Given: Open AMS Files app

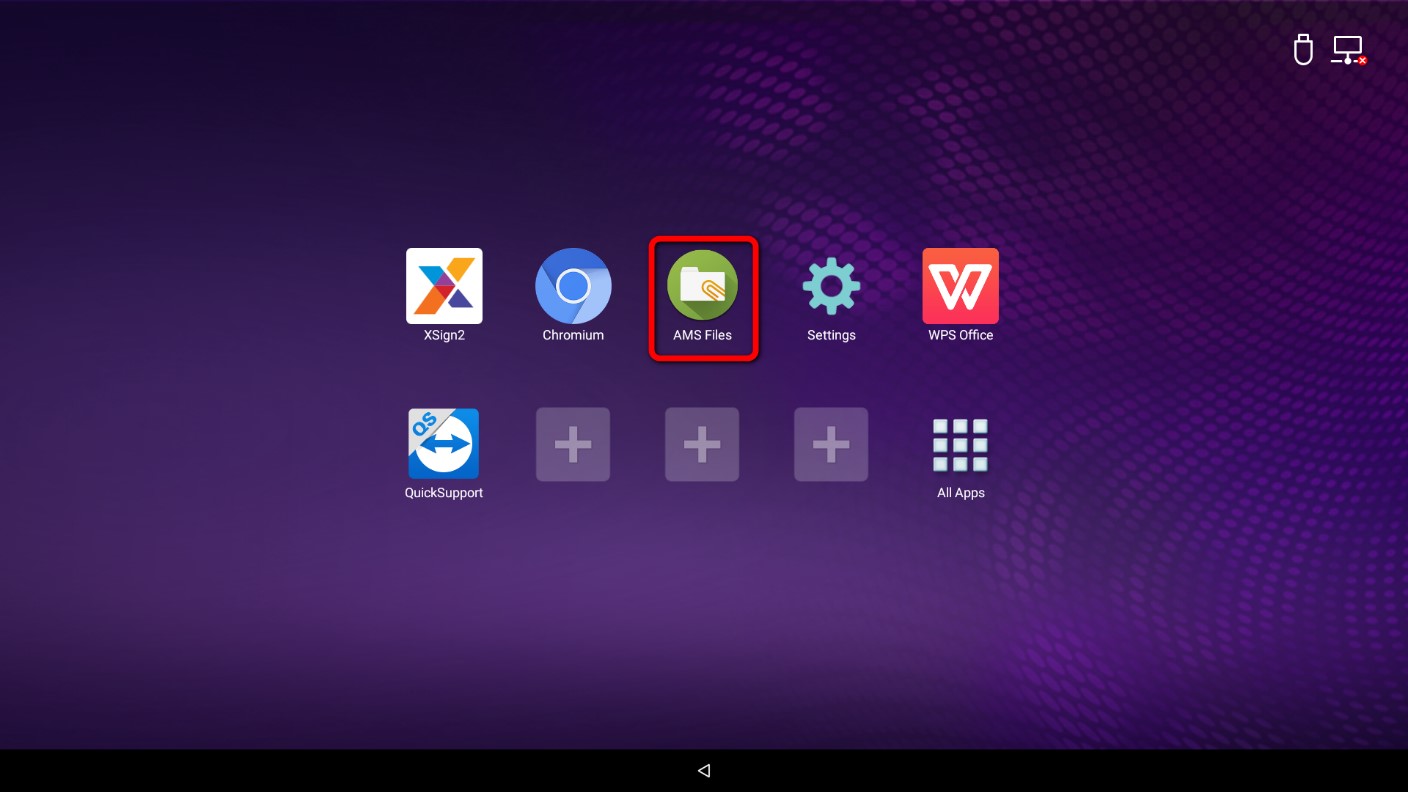Looking at the screenshot, I should 702,286.
